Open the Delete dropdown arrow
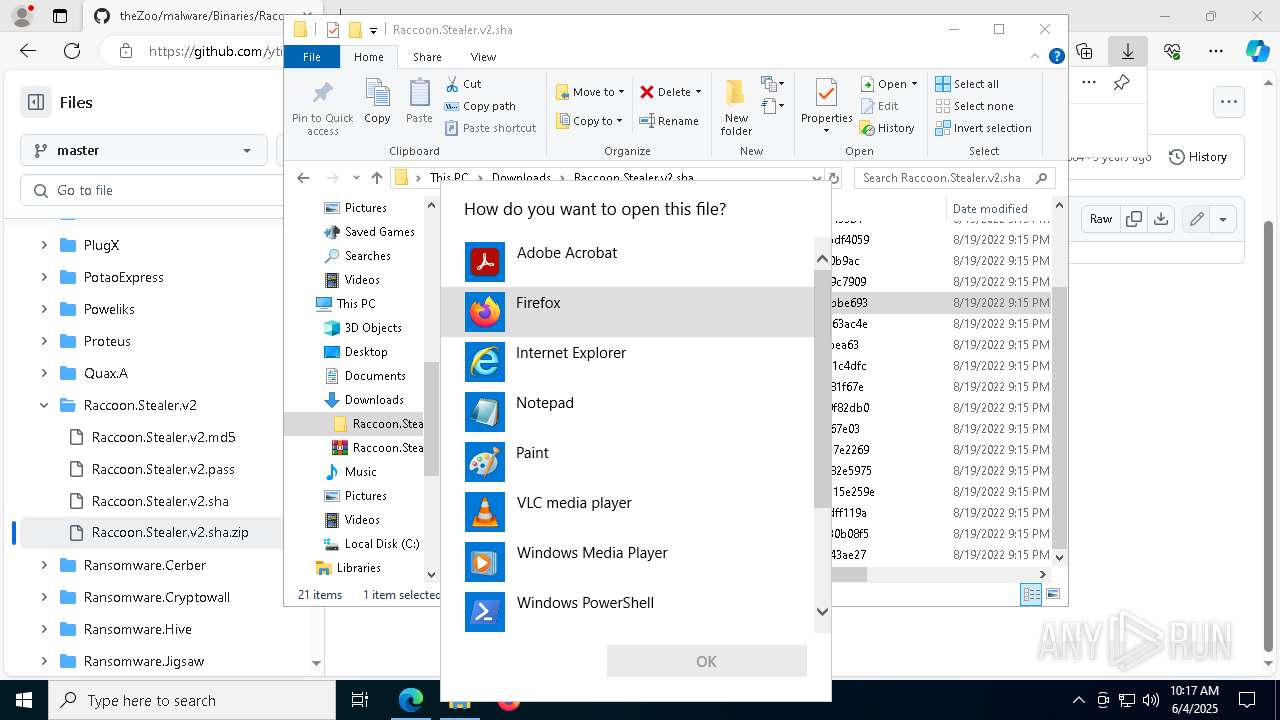Viewport: 1280px width, 720px height. click(x=698, y=92)
